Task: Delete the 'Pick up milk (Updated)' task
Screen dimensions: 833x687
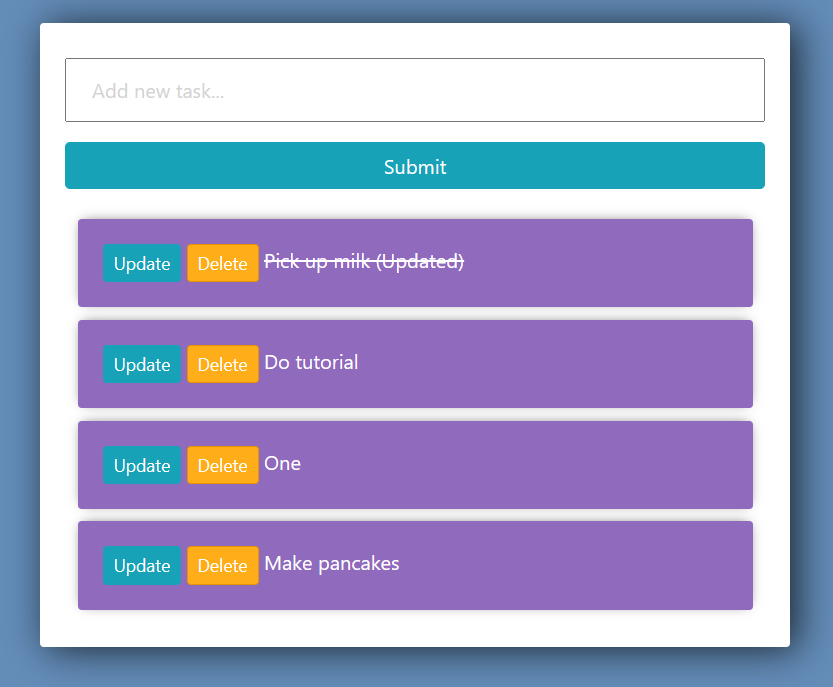Action: pyautogui.click(x=222, y=263)
